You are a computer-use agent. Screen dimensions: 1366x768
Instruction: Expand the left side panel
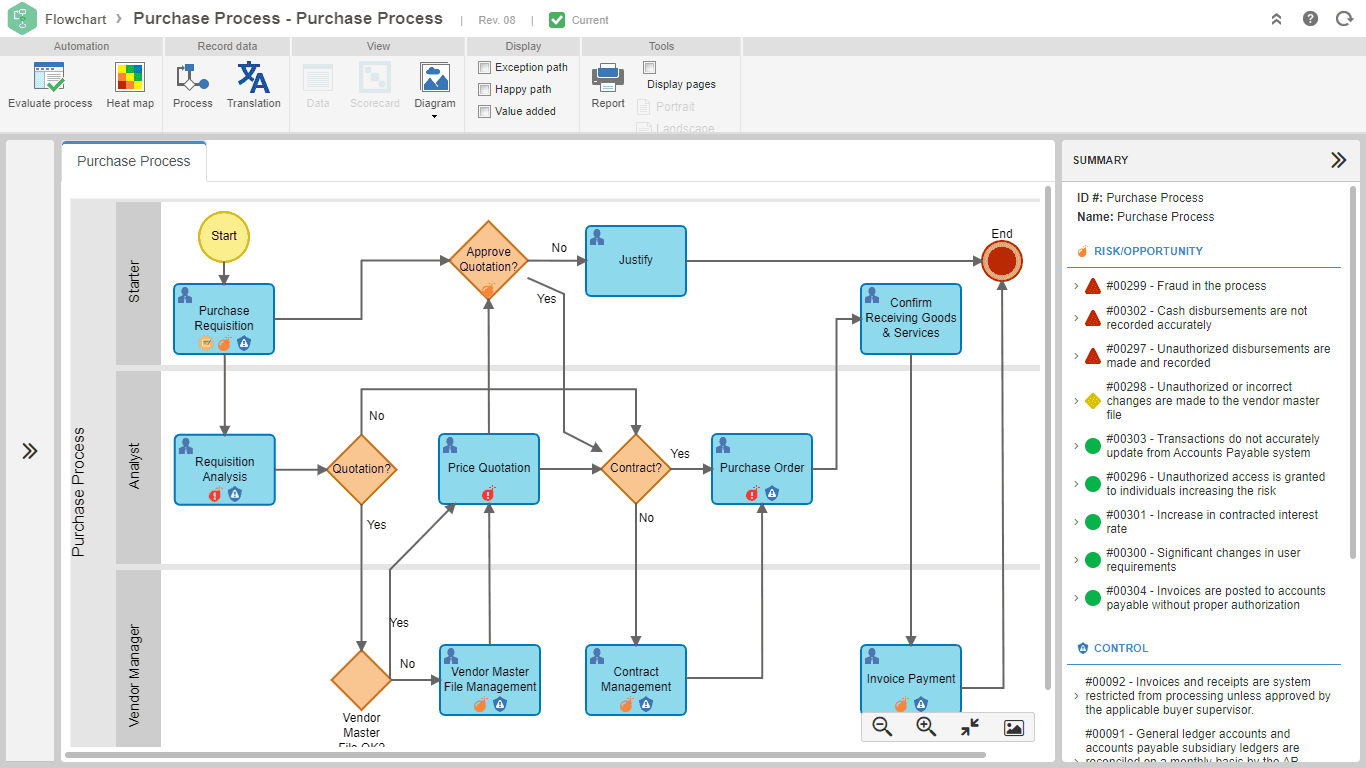click(x=30, y=451)
